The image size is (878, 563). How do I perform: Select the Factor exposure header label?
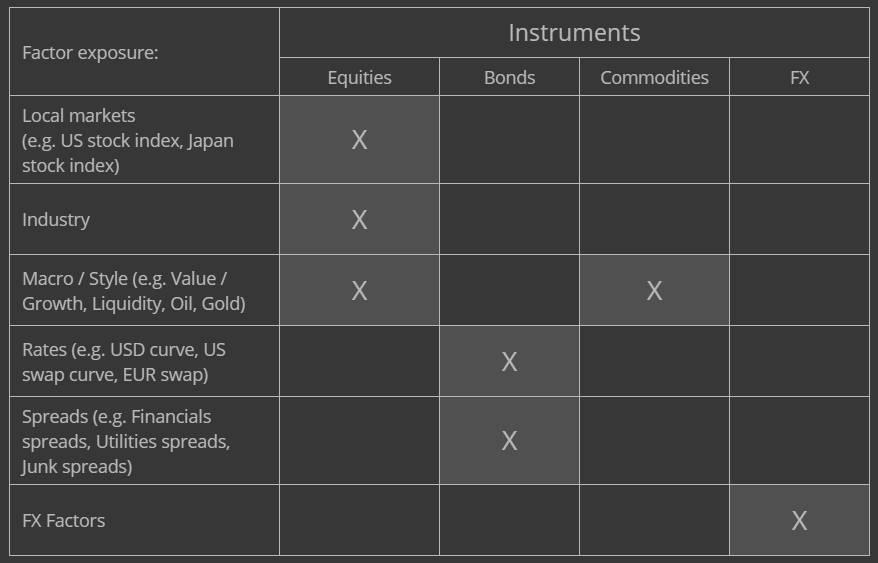tap(90, 53)
